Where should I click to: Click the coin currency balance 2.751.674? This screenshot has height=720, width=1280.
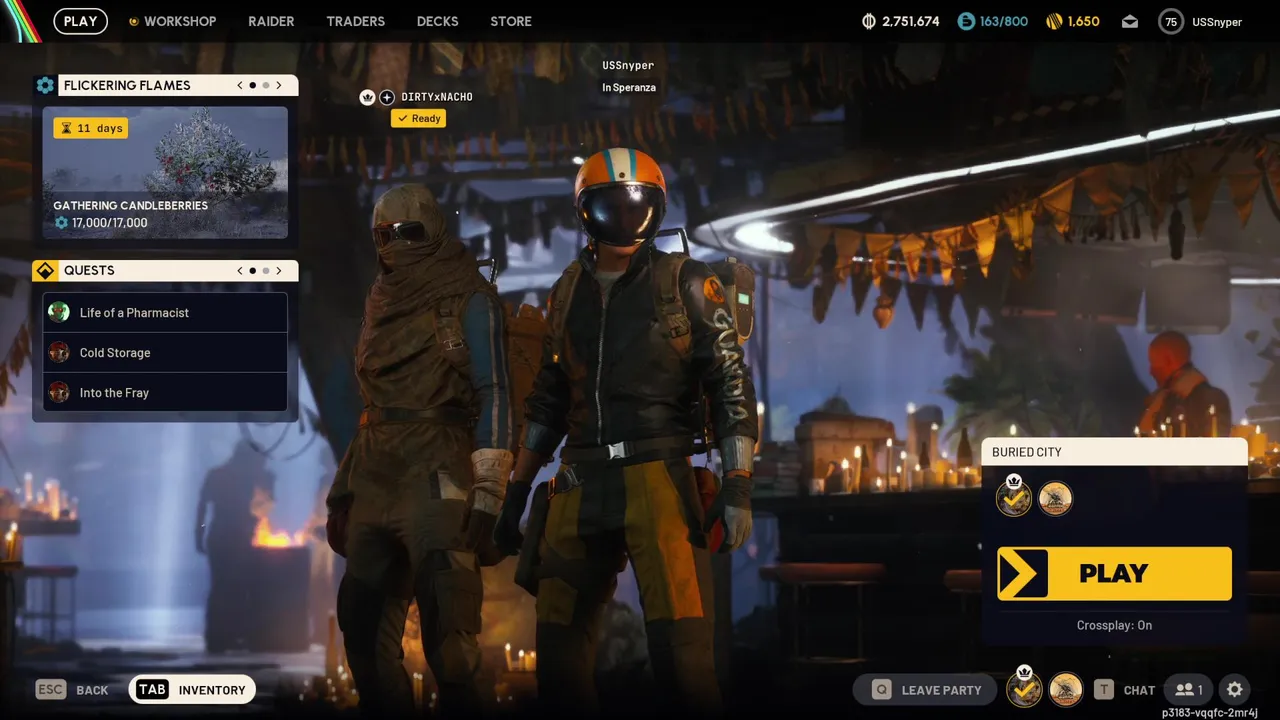[x=900, y=21]
